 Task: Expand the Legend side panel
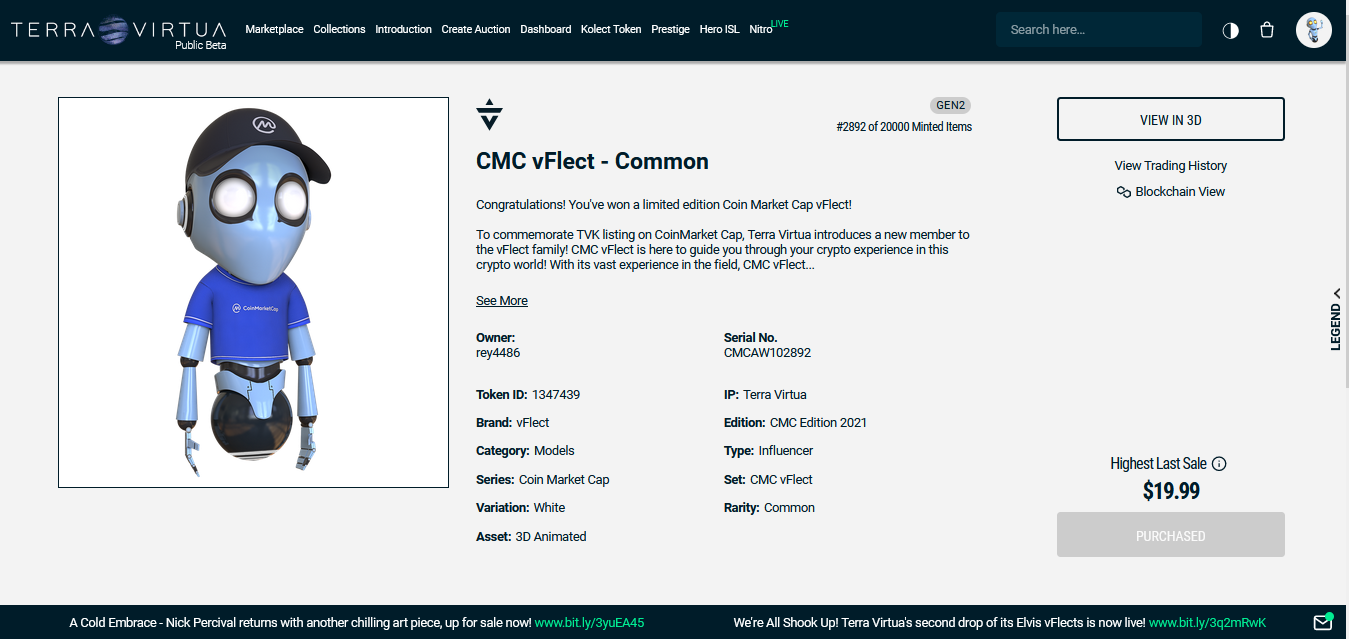pyautogui.click(x=1336, y=318)
